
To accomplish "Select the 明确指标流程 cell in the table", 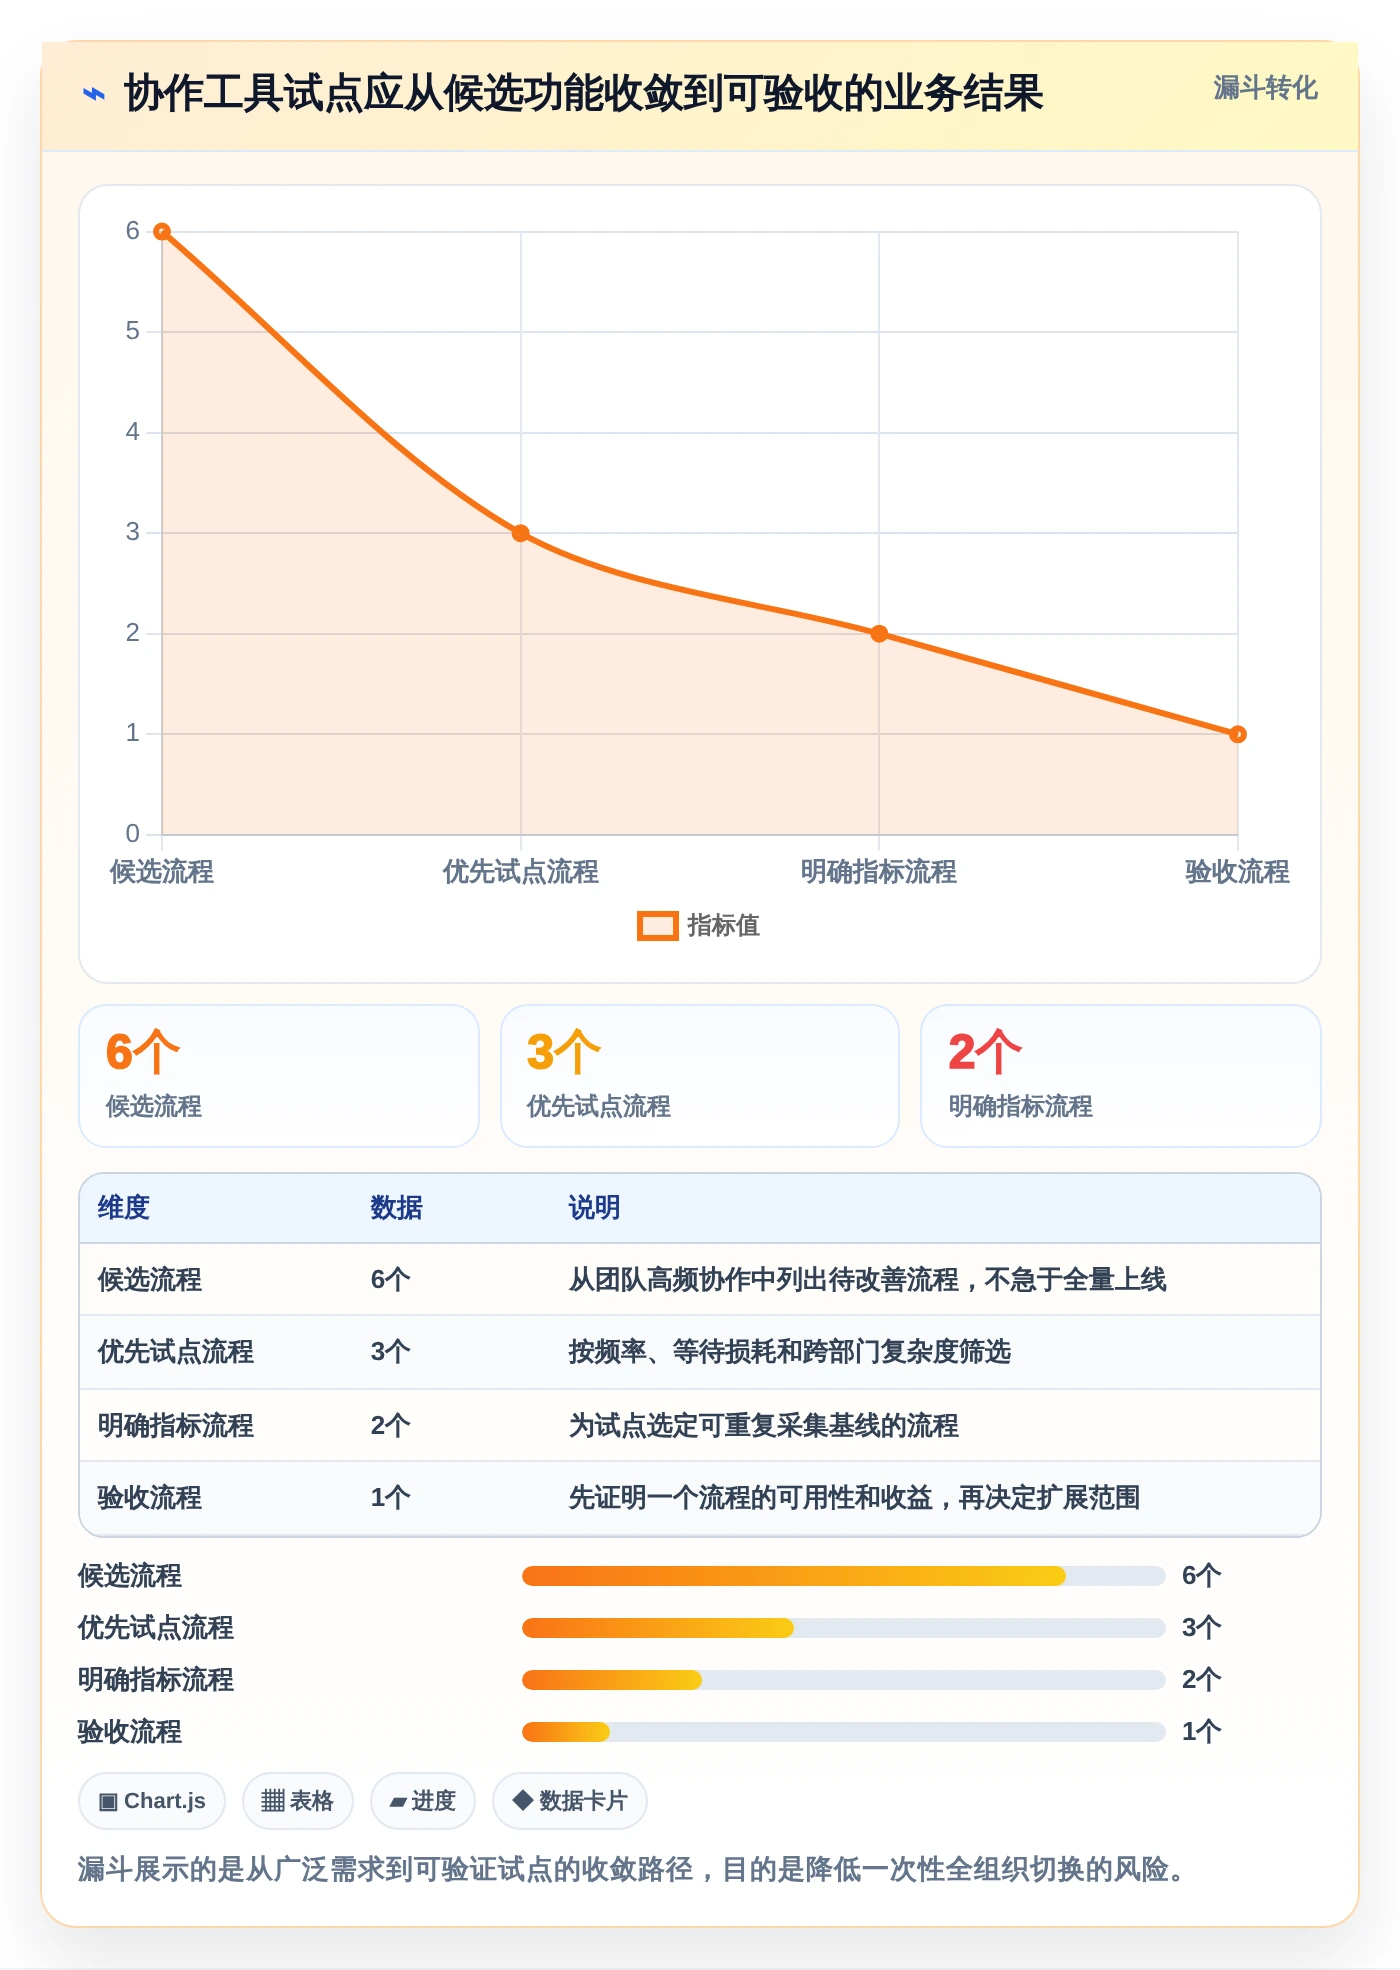I will 176,1426.
